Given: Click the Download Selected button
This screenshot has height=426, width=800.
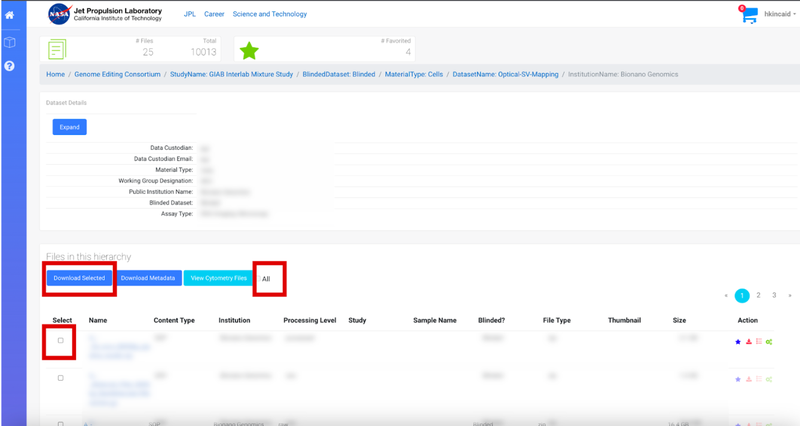Looking at the screenshot, I should click(x=79, y=278).
